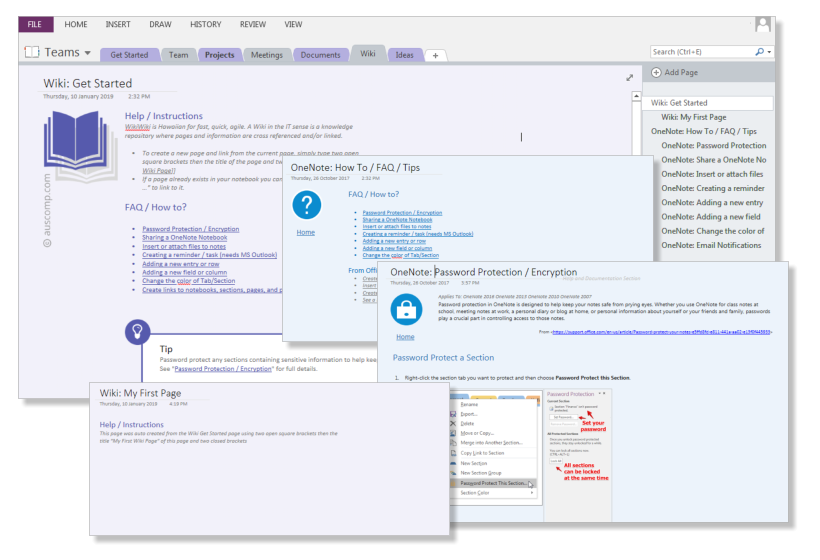Open the account avatar picture
This screenshot has height=560, width=820.
[x=763, y=24]
